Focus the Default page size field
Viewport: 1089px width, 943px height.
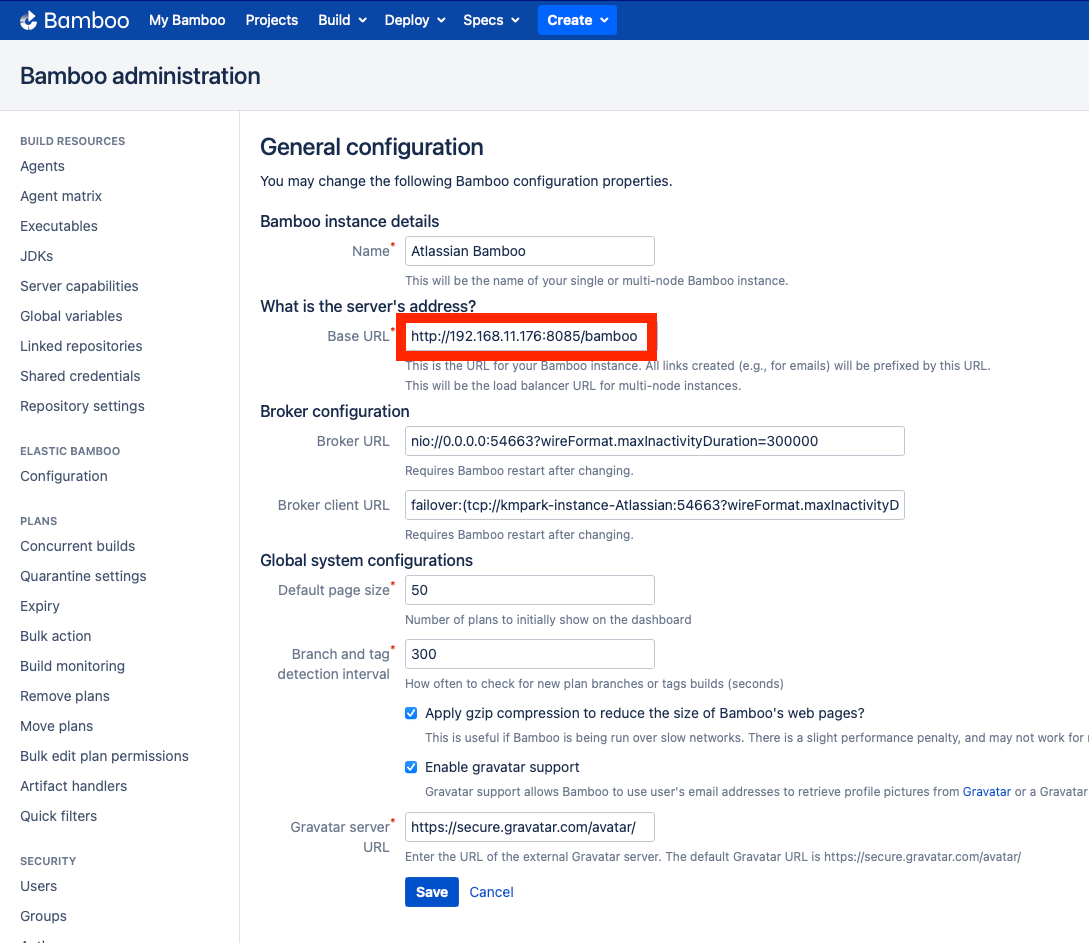(x=529, y=590)
